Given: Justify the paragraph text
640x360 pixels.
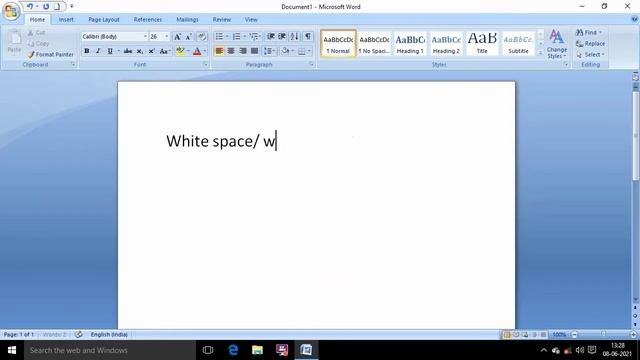Looking at the screenshot, I should pyautogui.click(x=255, y=51).
